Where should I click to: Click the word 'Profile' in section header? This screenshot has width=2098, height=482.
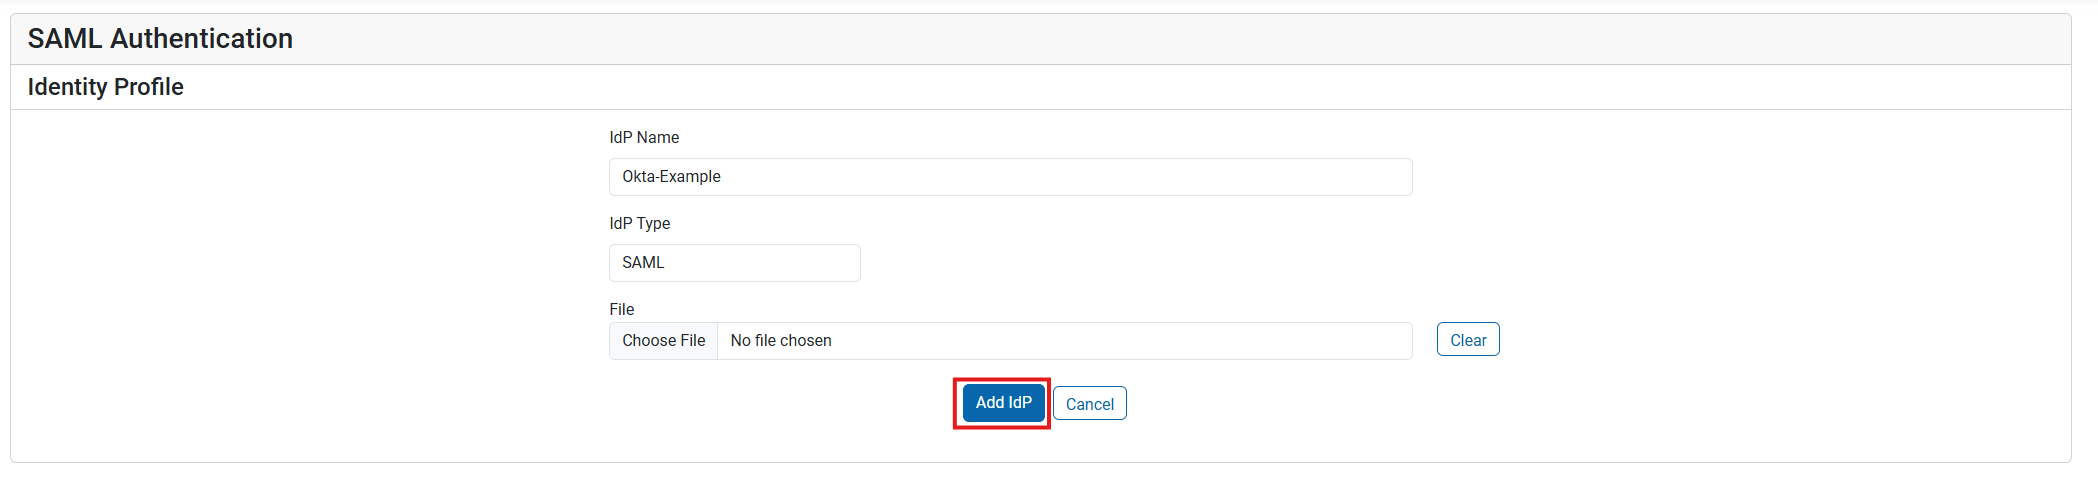coord(148,87)
